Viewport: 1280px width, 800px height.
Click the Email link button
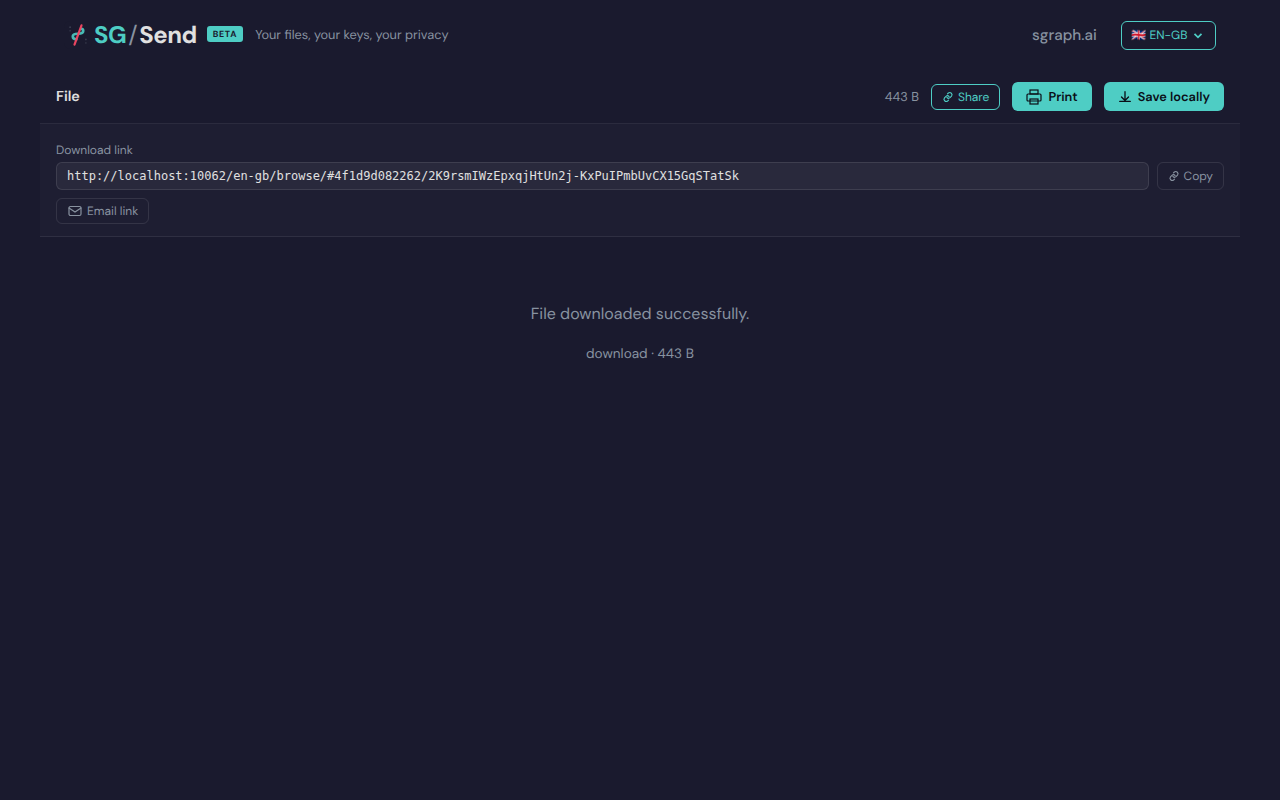(x=102, y=211)
